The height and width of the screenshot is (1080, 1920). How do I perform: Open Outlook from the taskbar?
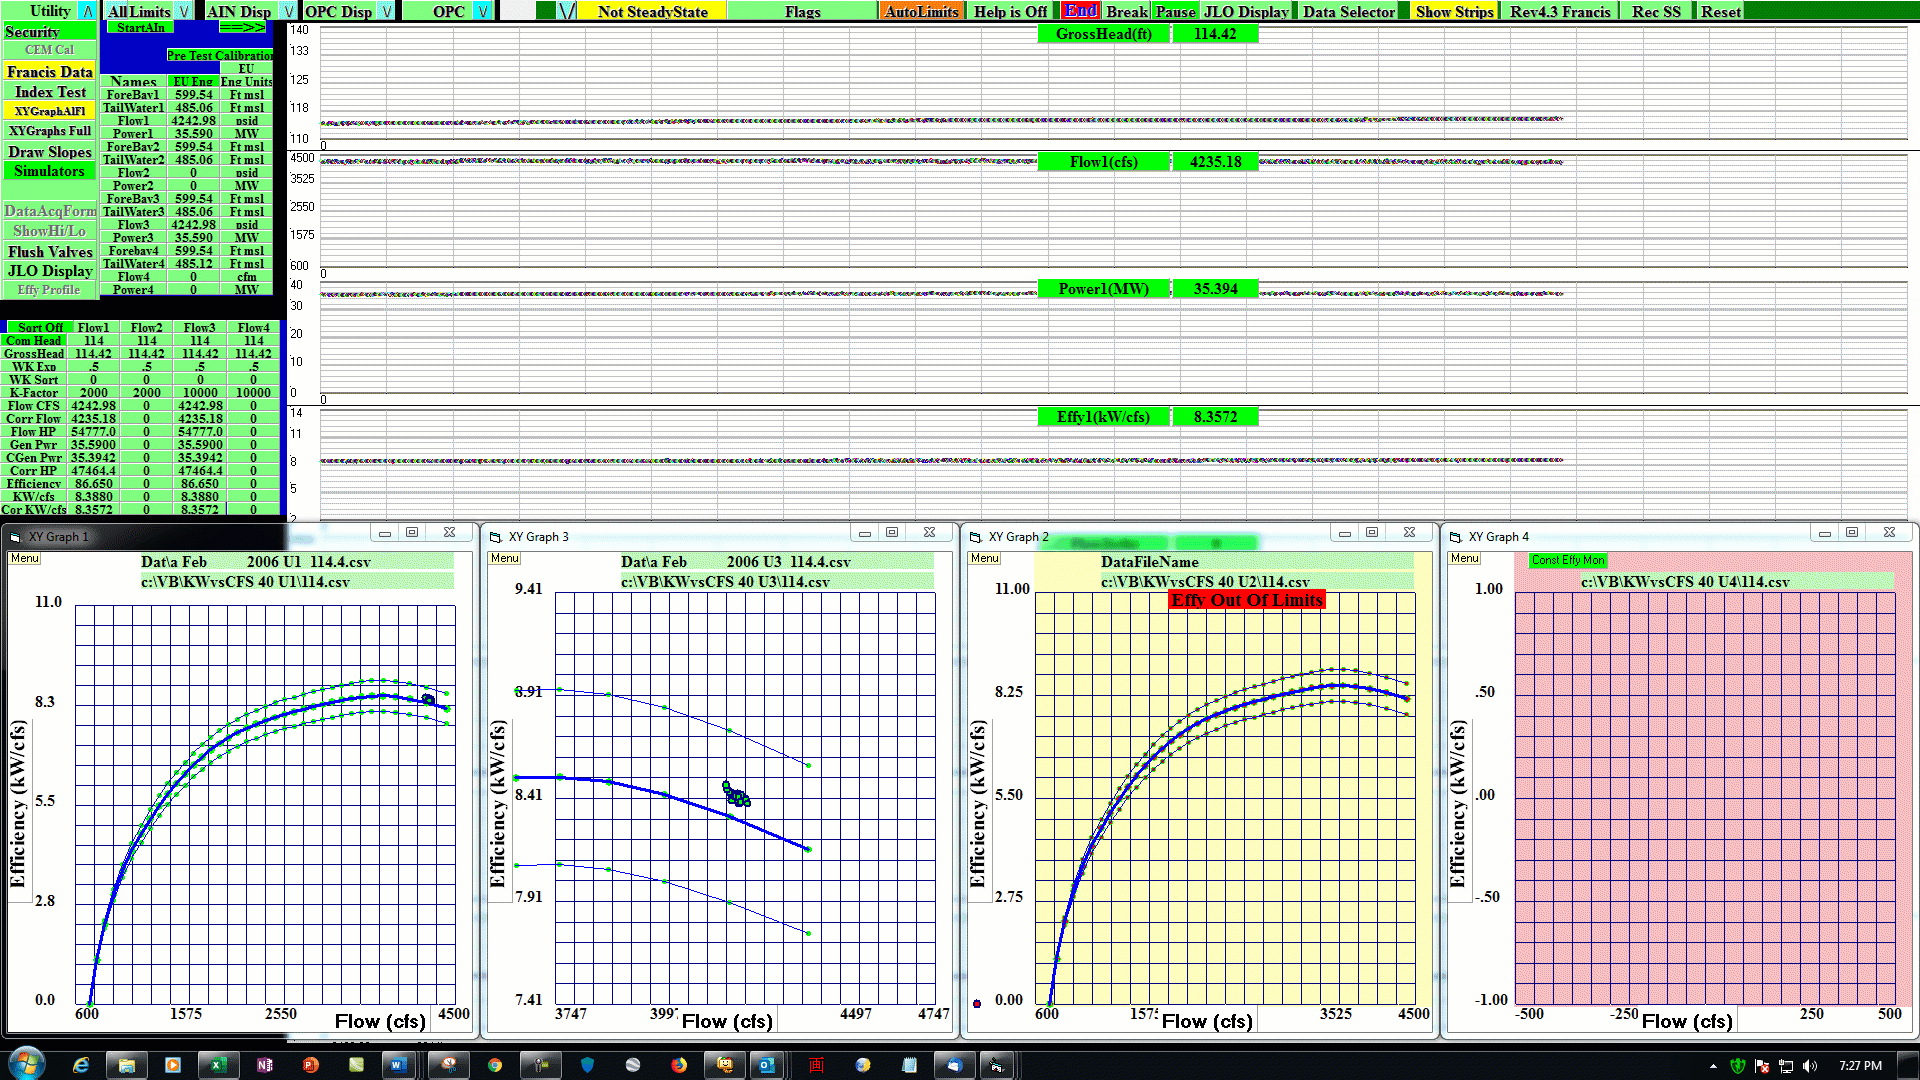click(767, 1065)
